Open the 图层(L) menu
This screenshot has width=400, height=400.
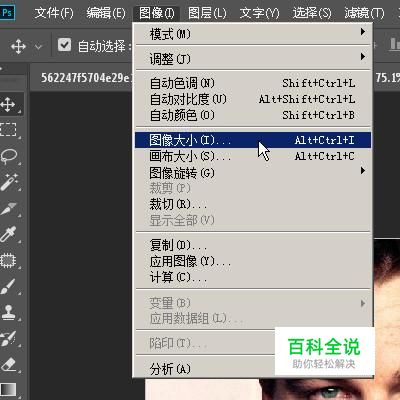point(207,13)
